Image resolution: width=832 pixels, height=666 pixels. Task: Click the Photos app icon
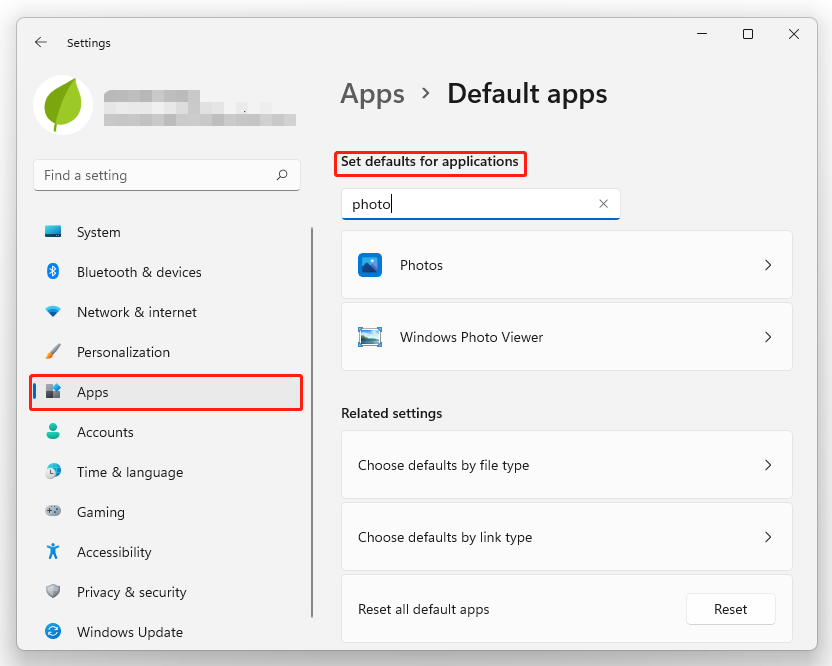click(370, 265)
